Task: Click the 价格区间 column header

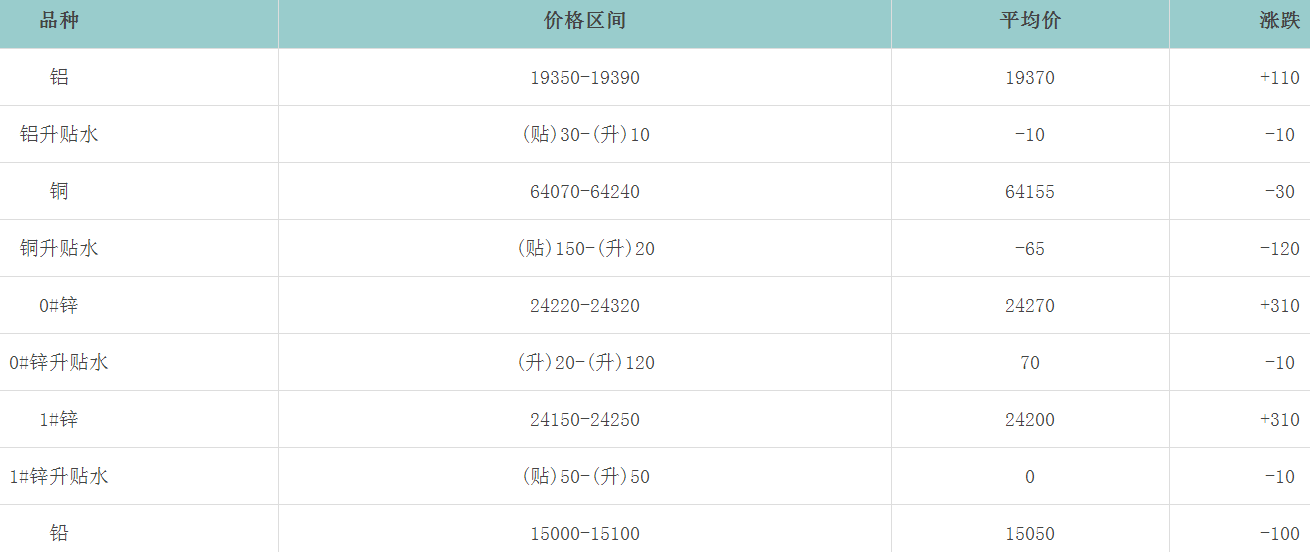Action: [585, 21]
